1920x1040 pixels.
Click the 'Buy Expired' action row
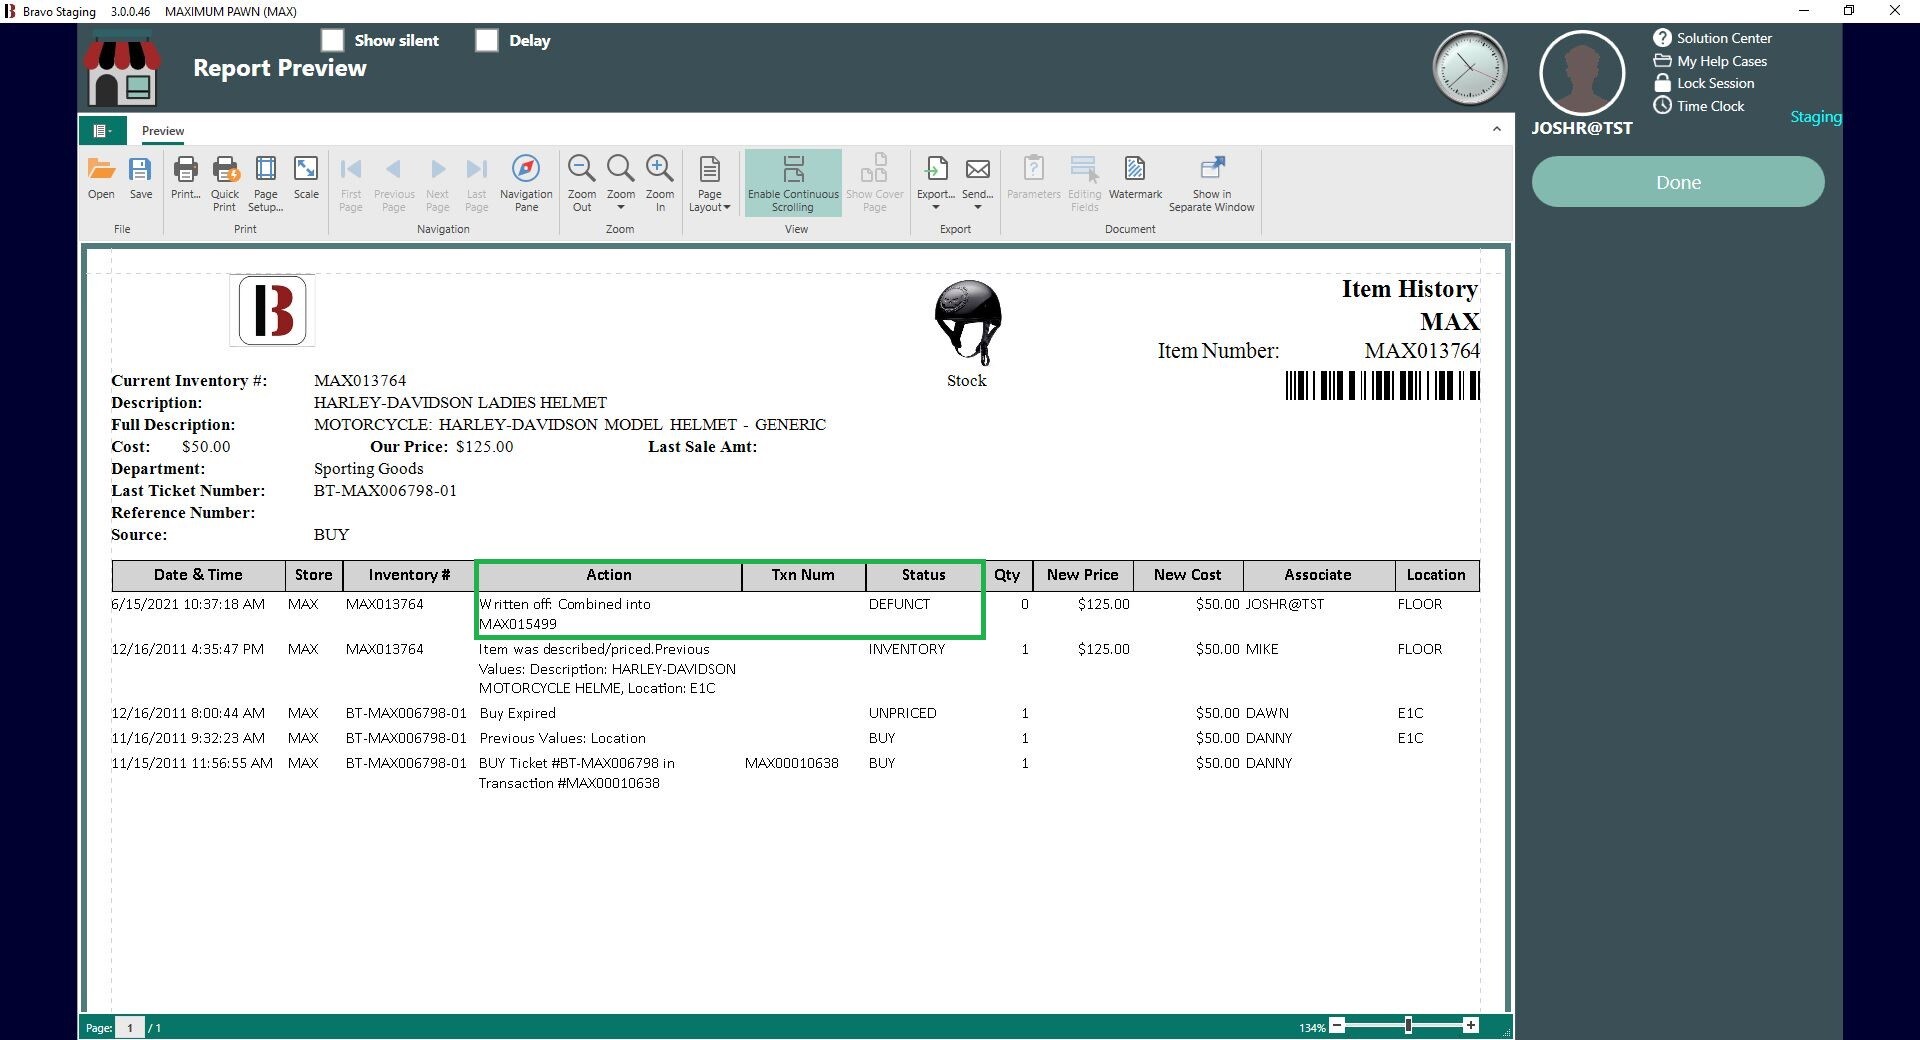click(517, 713)
